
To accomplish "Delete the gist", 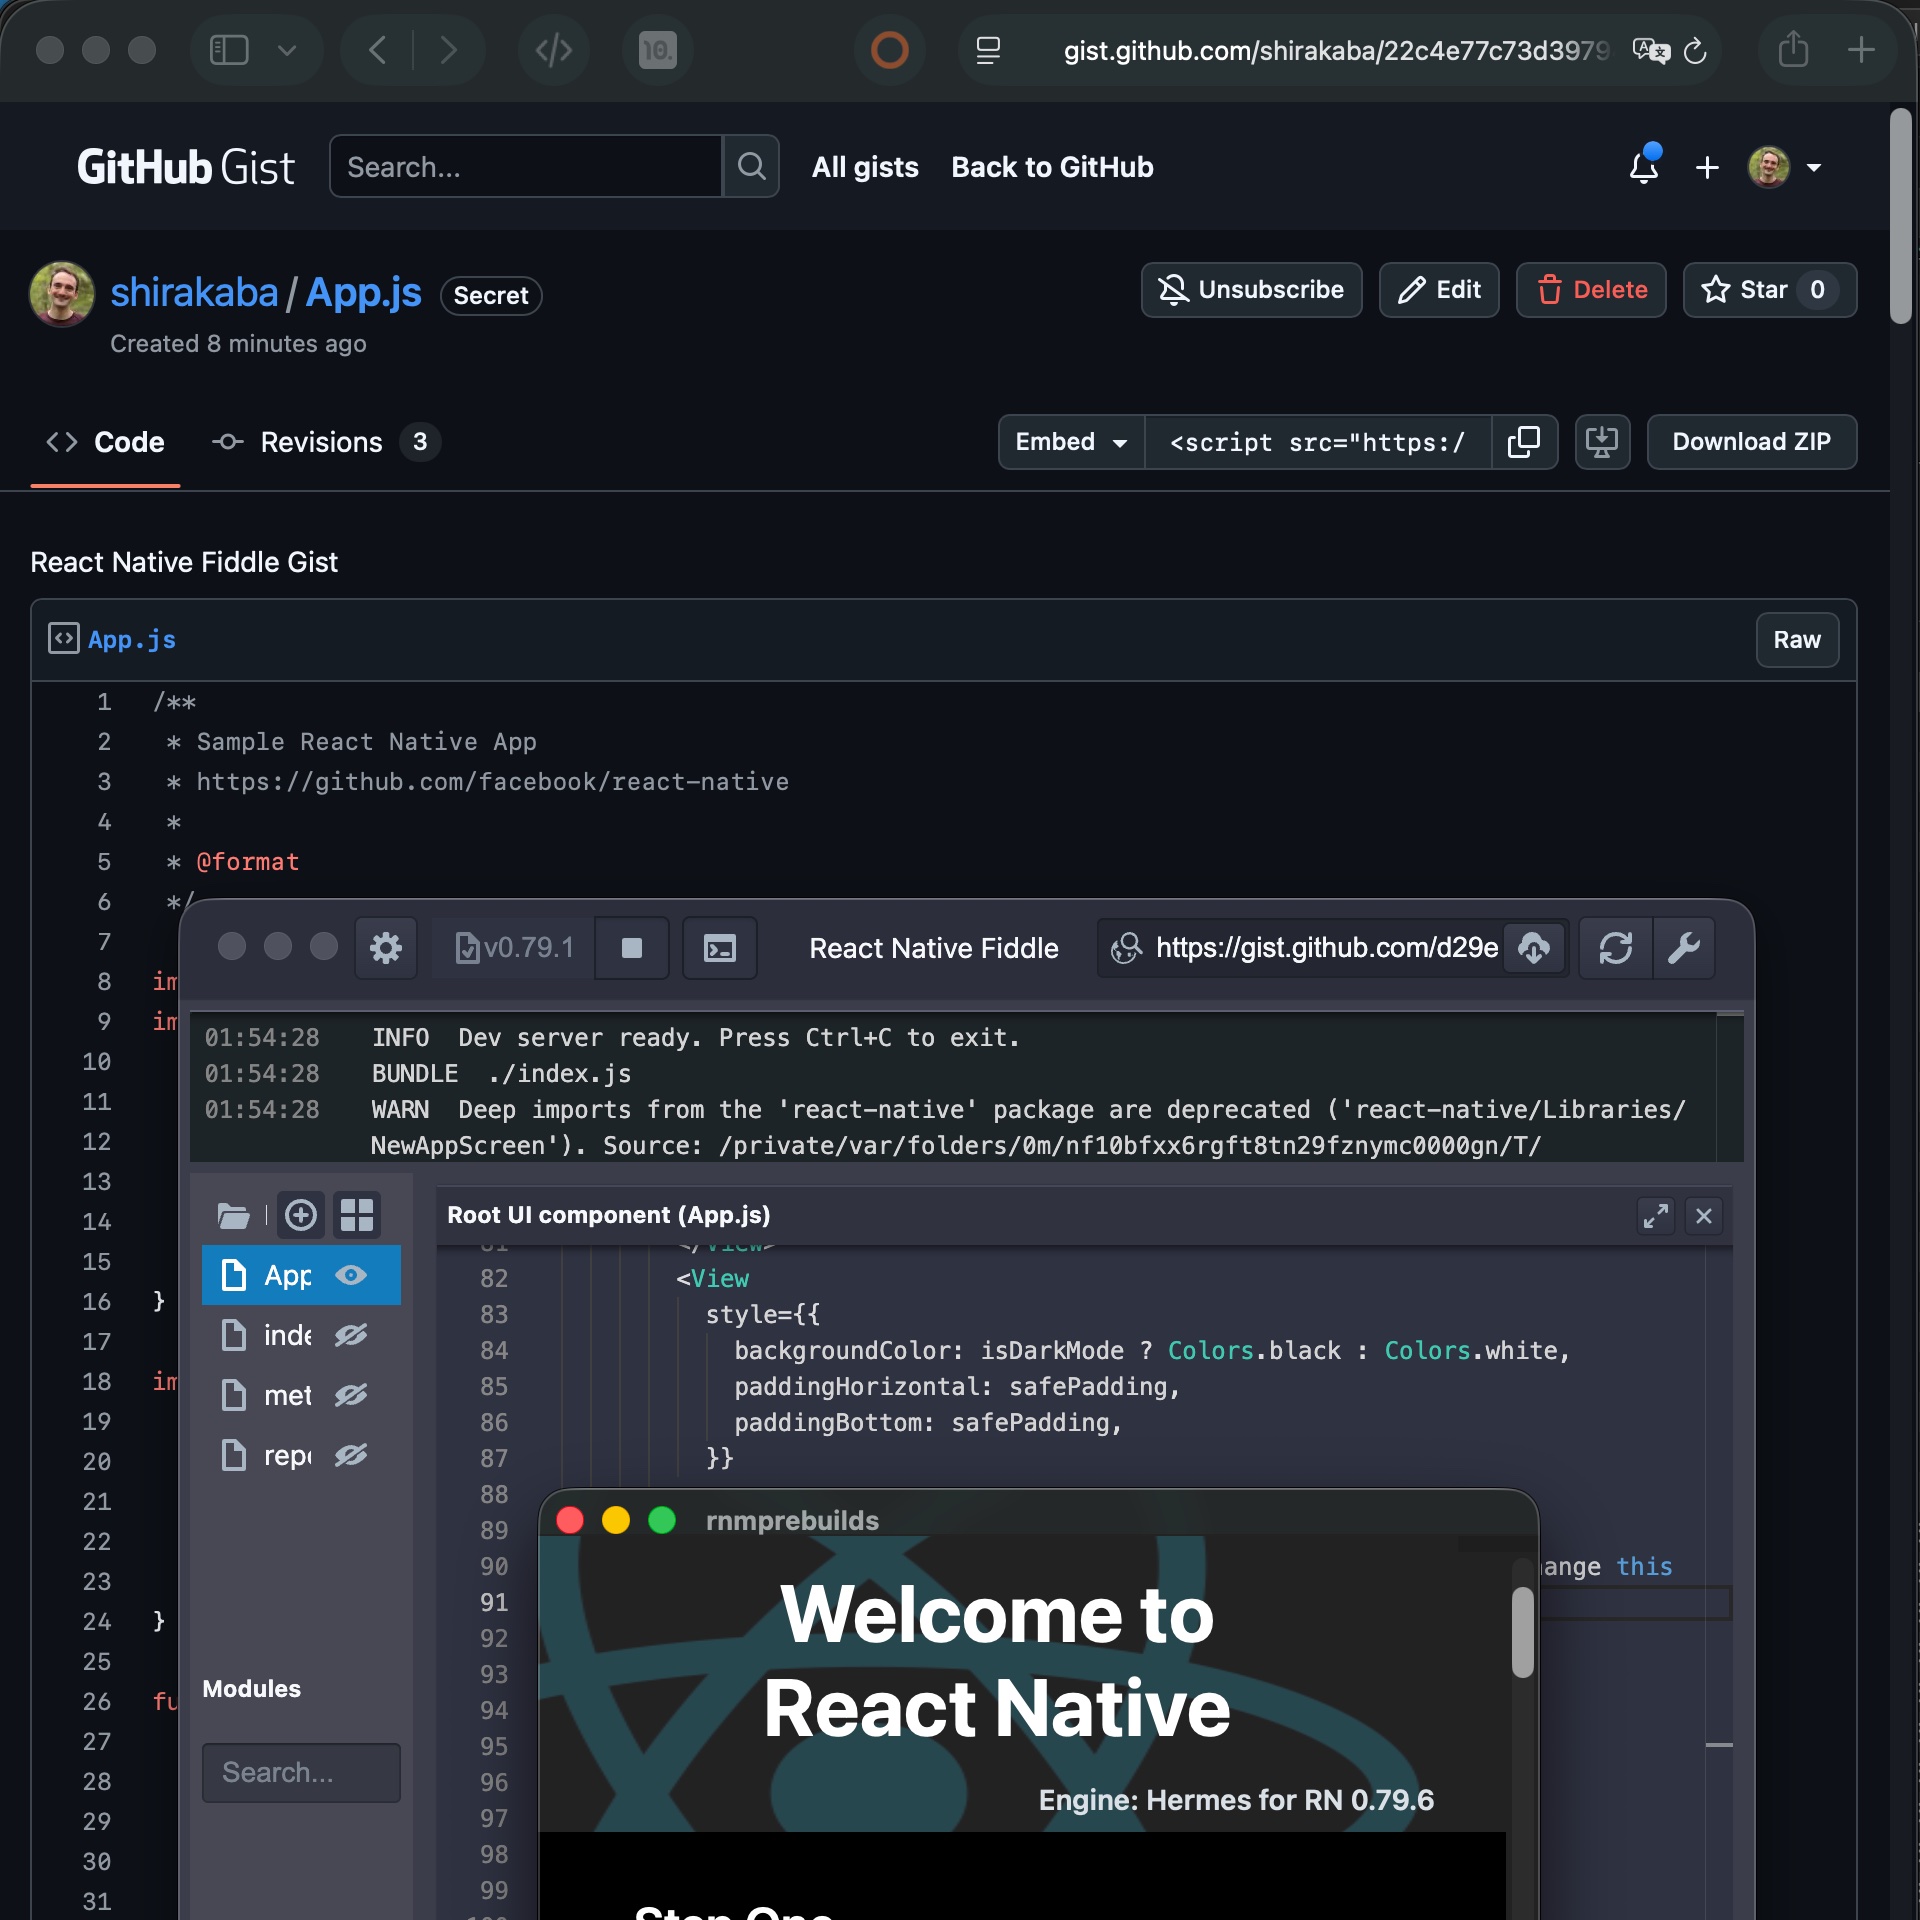I will pyautogui.click(x=1591, y=290).
